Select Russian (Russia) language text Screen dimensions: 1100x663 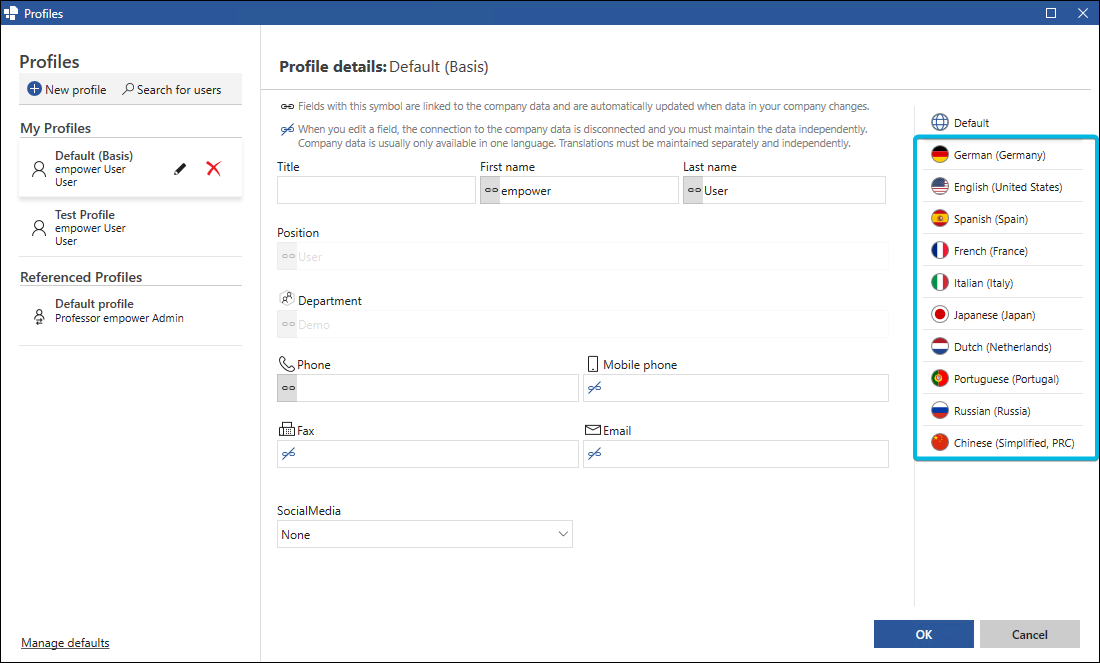pyautogui.click(x=992, y=411)
